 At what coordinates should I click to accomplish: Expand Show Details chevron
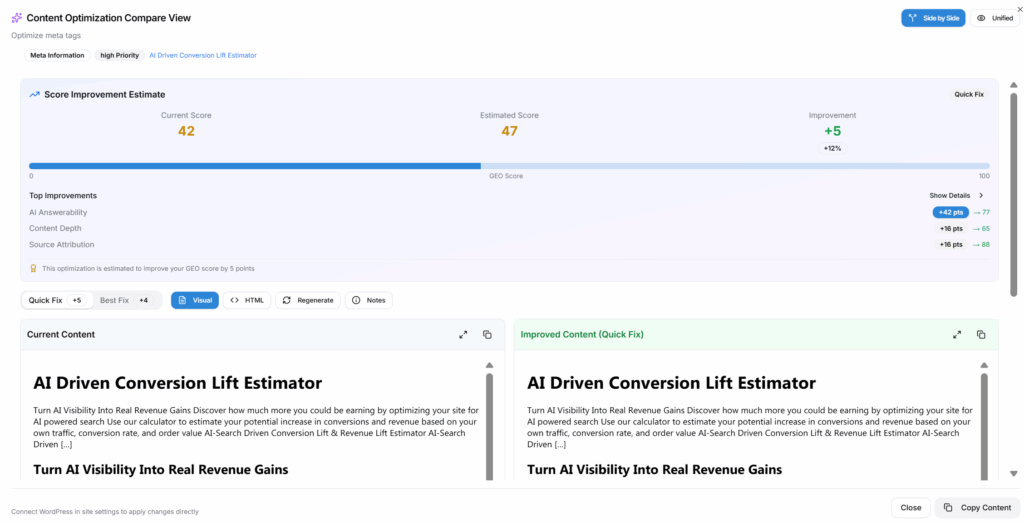click(x=980, y=195)
